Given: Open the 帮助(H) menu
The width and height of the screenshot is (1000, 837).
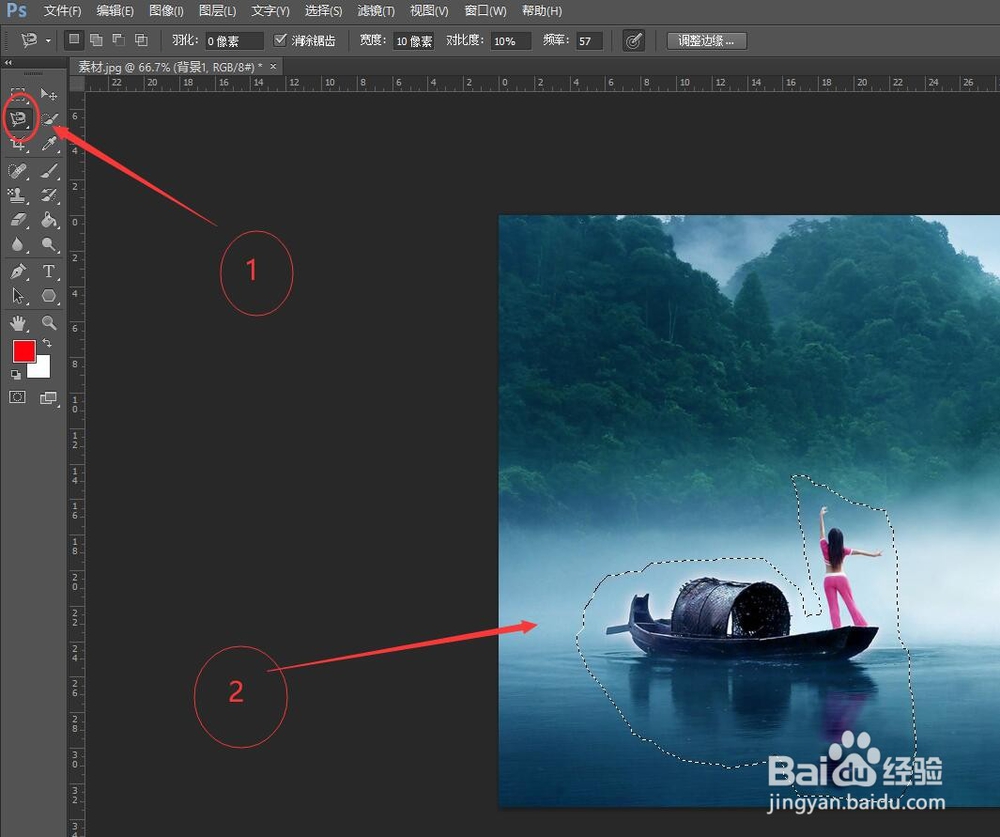Looking at the screenshot, I should point(542,11).
